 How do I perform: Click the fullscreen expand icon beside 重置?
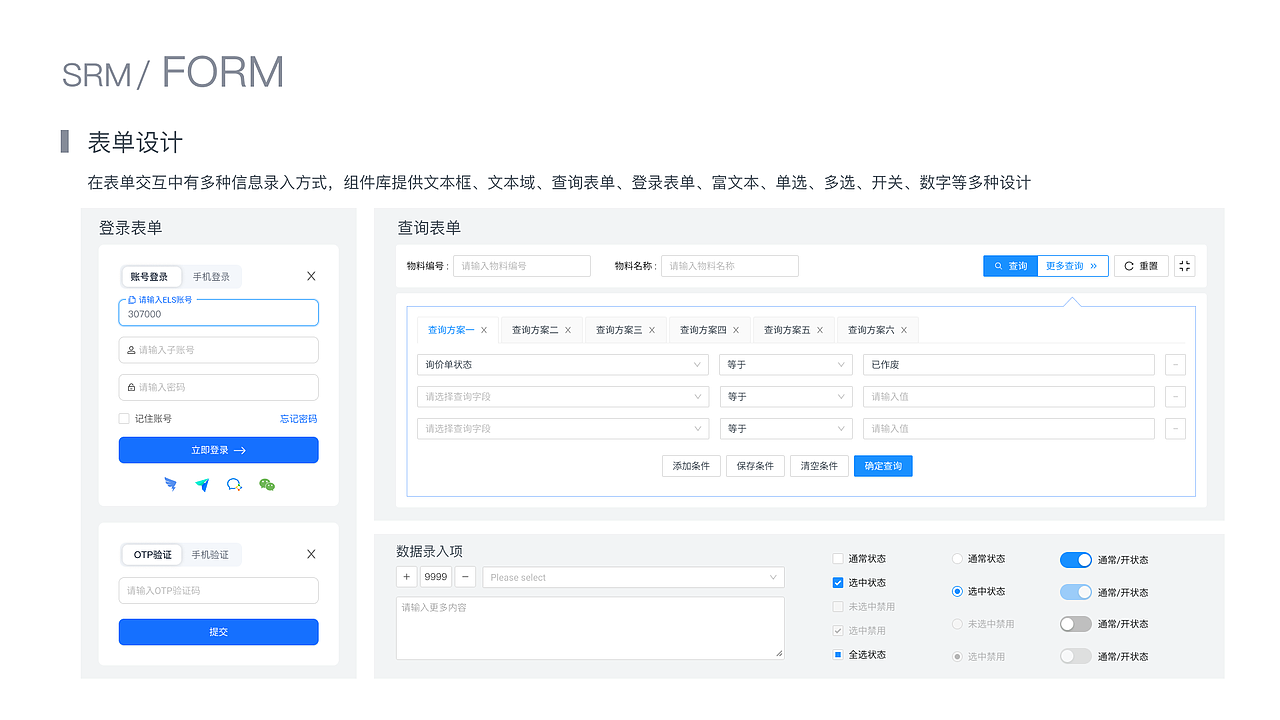point(1184,265)
